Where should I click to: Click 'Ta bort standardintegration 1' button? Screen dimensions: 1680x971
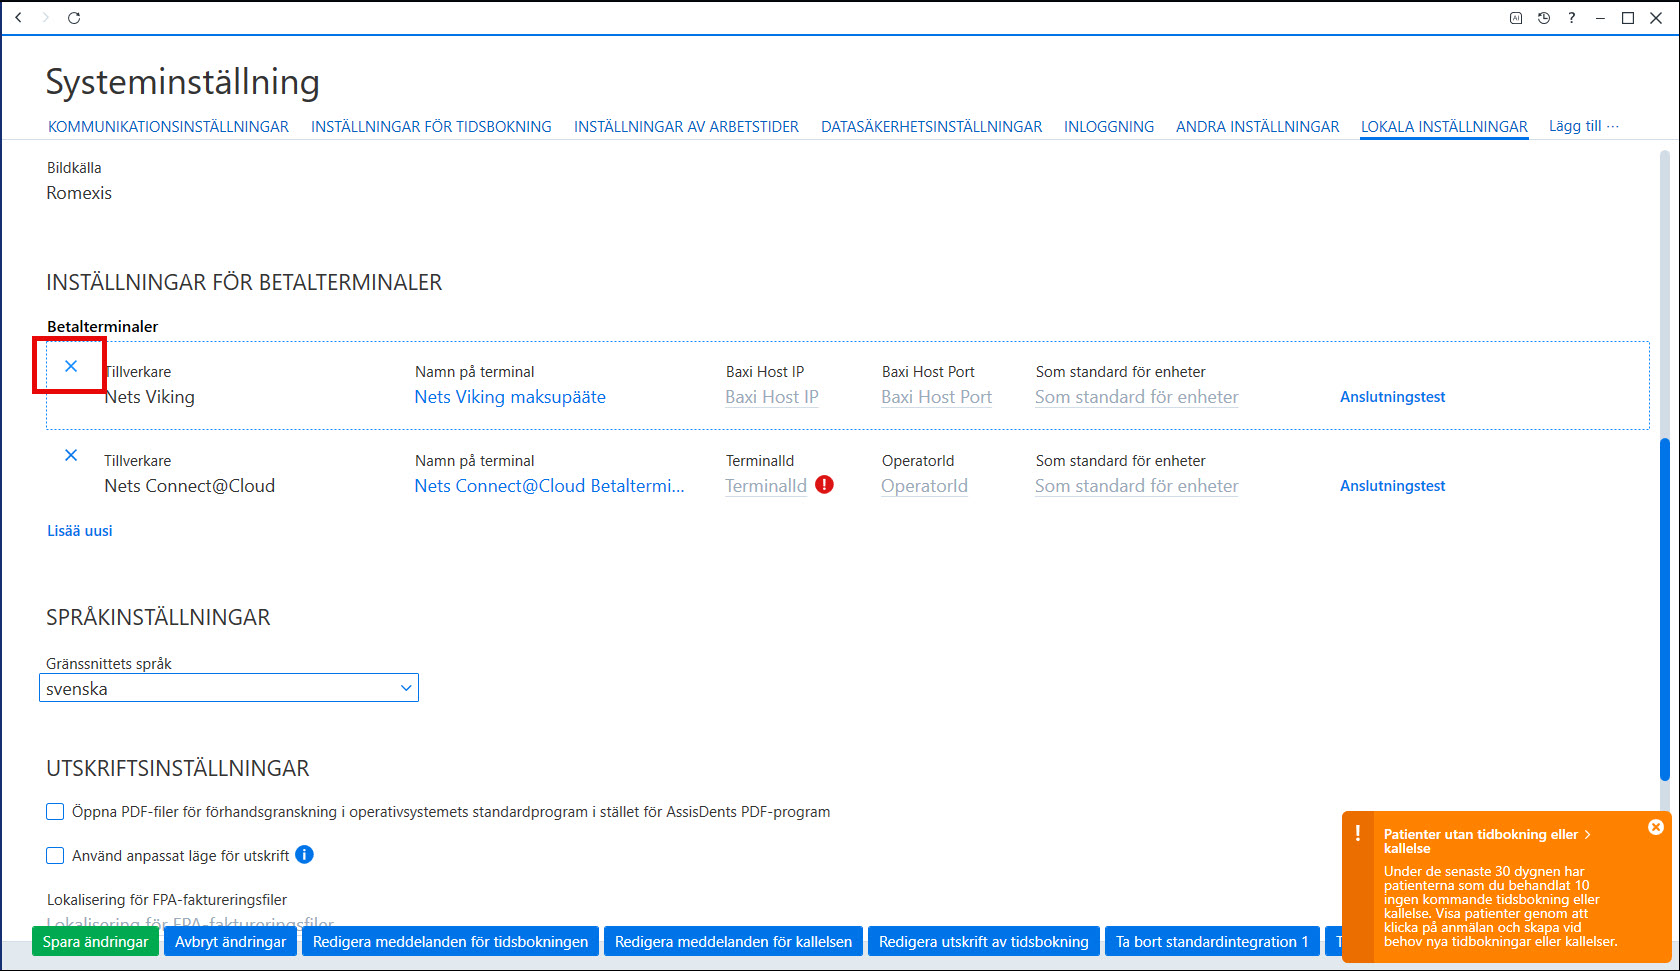(1212, 942)
